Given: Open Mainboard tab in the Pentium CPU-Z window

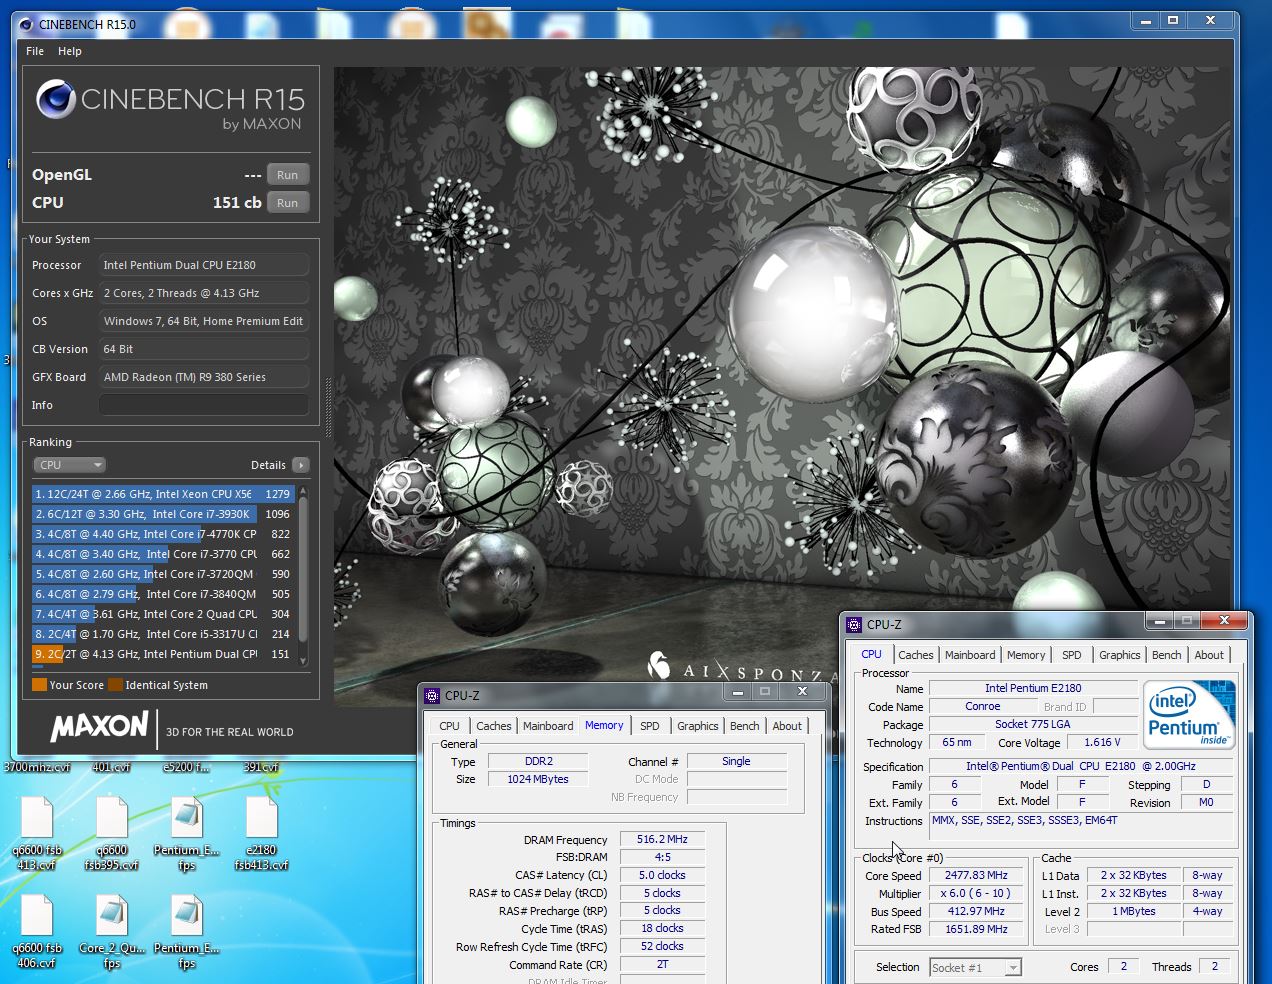Looking at the screenshot, I should pyautogui.click(x=970, y=655).
